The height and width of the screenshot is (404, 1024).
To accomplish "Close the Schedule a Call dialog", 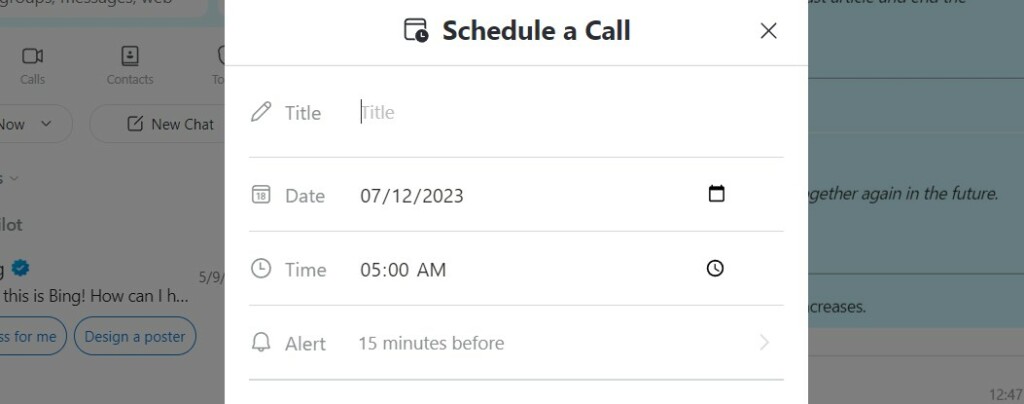I will point(768,31).
